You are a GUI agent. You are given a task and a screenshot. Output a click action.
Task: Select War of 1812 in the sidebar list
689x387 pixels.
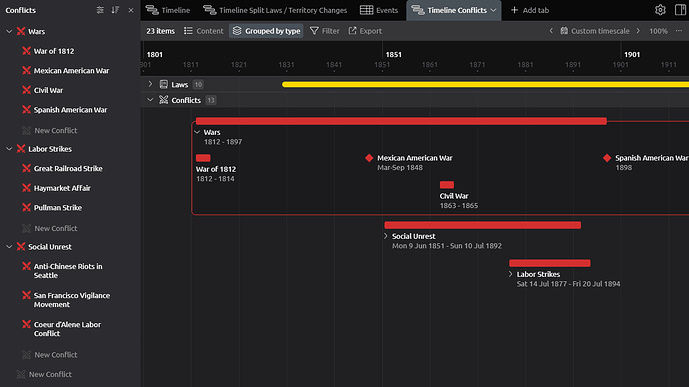(54, 51)
